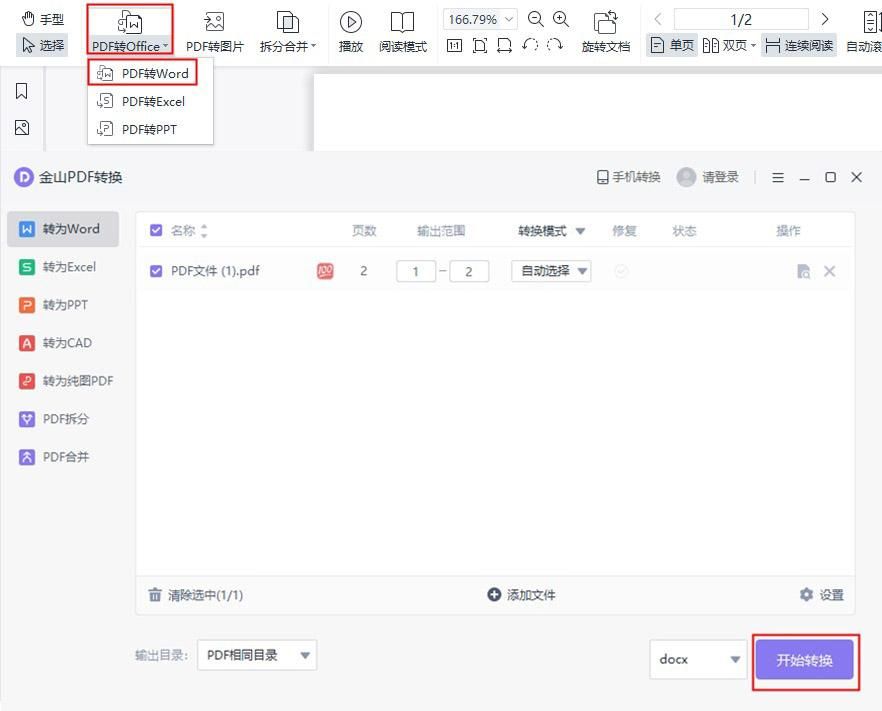Click the end page field showing 2
Image resolution: width=882 pixels, height=711 pixels.
[469, 271]
